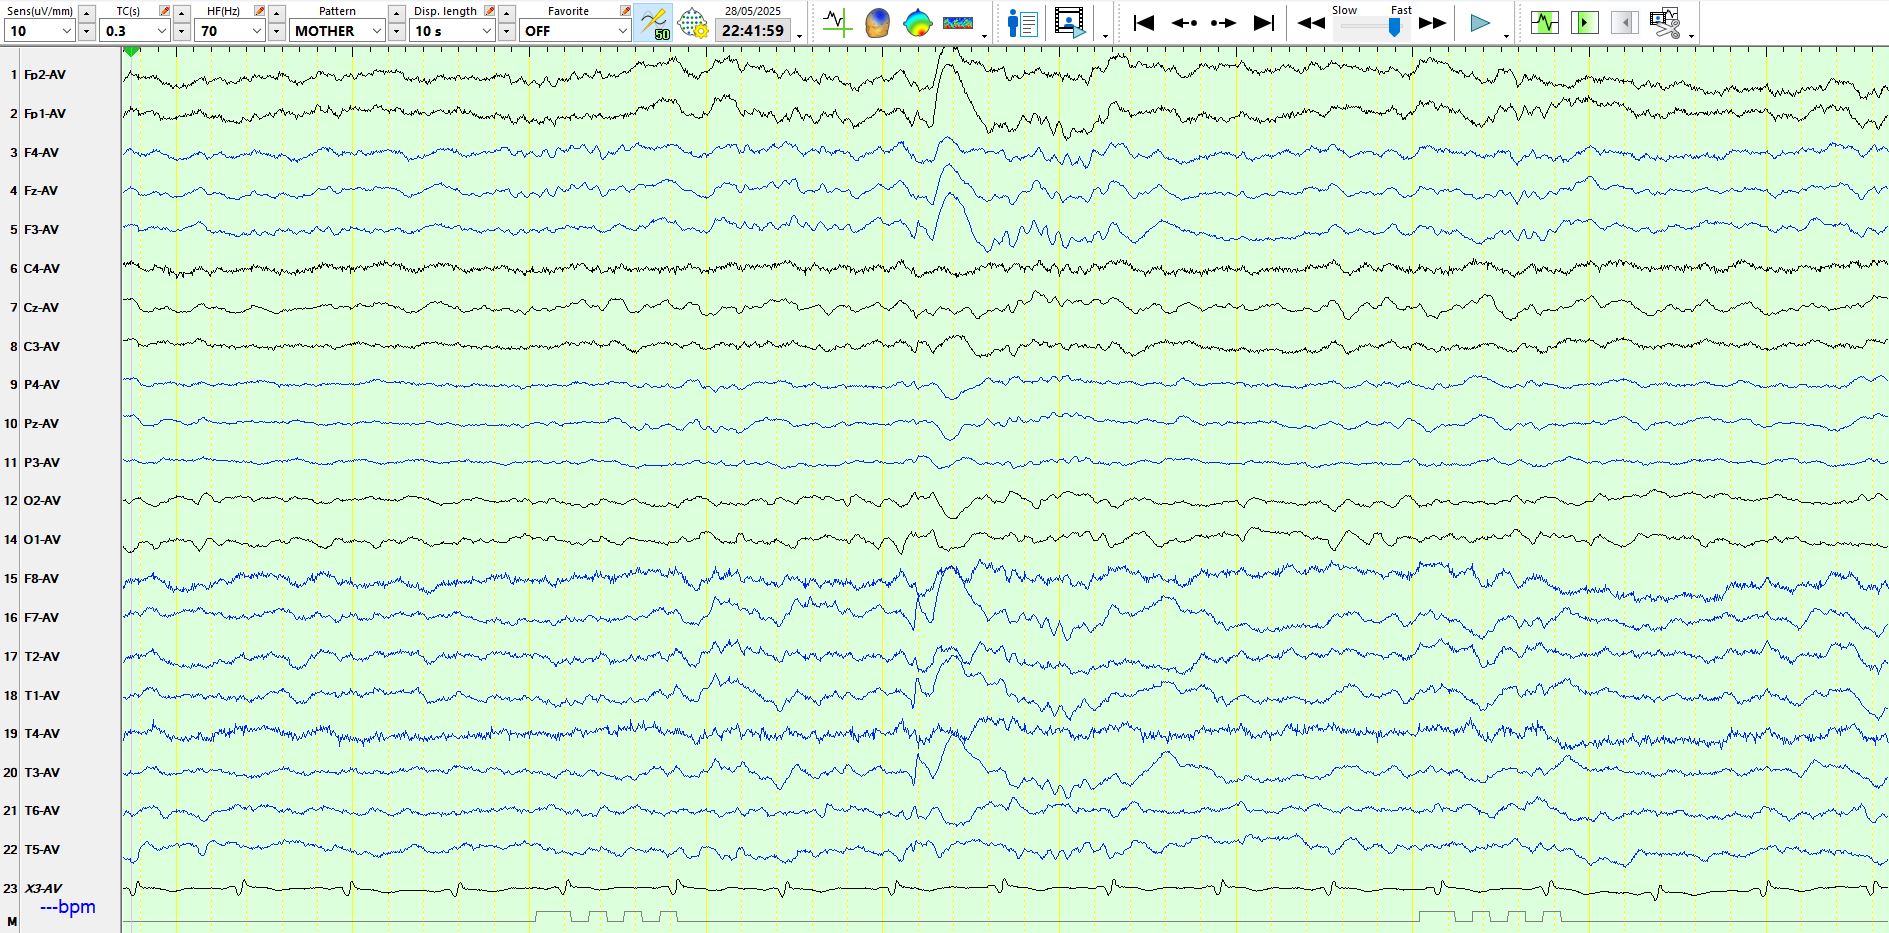Click the green waveform display icon
Viewport: 1889px width, 933px height.
pyautogui.click(x=1545, y=23)
